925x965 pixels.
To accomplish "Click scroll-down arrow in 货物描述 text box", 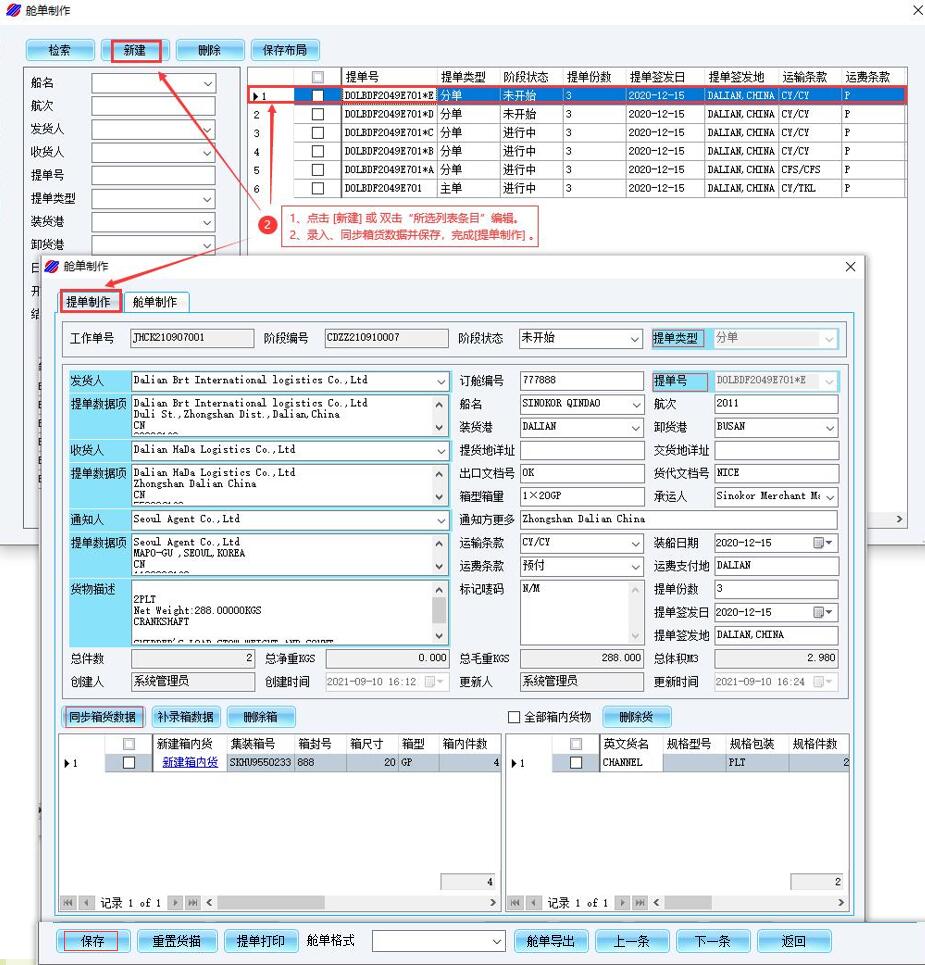I will coord(439,634).
